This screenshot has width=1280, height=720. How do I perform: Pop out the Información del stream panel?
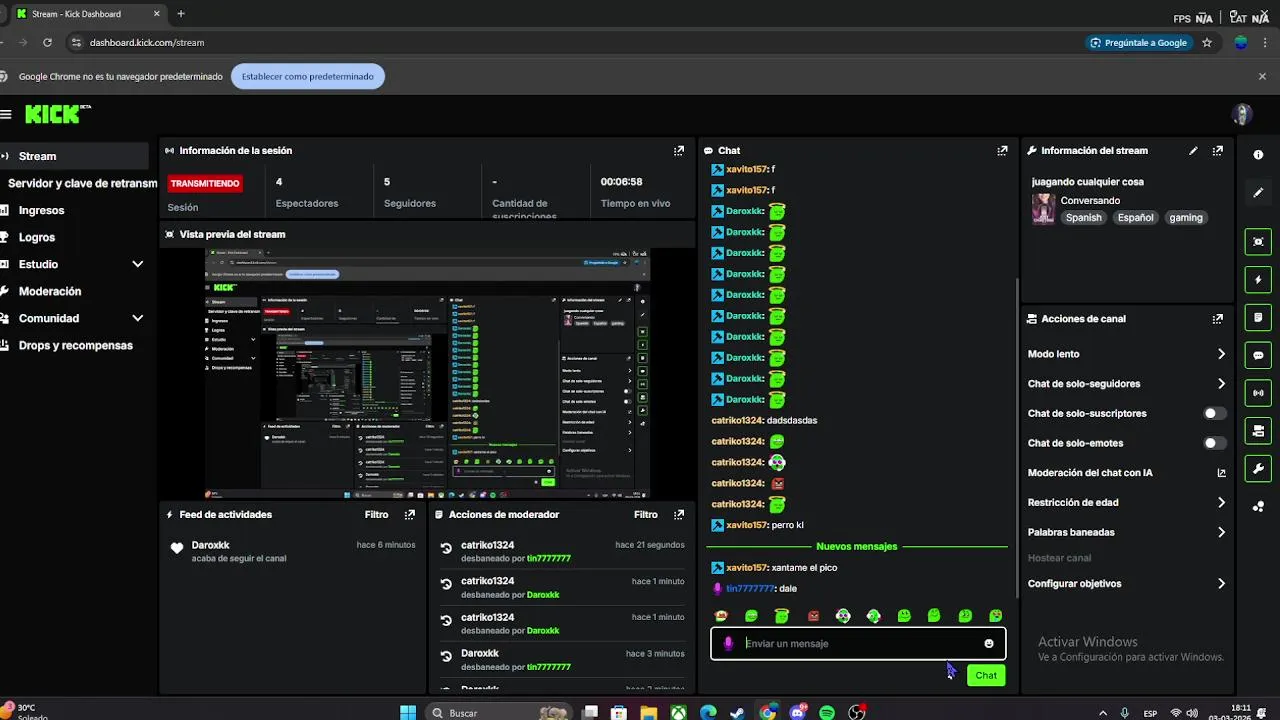[1217, 151]
